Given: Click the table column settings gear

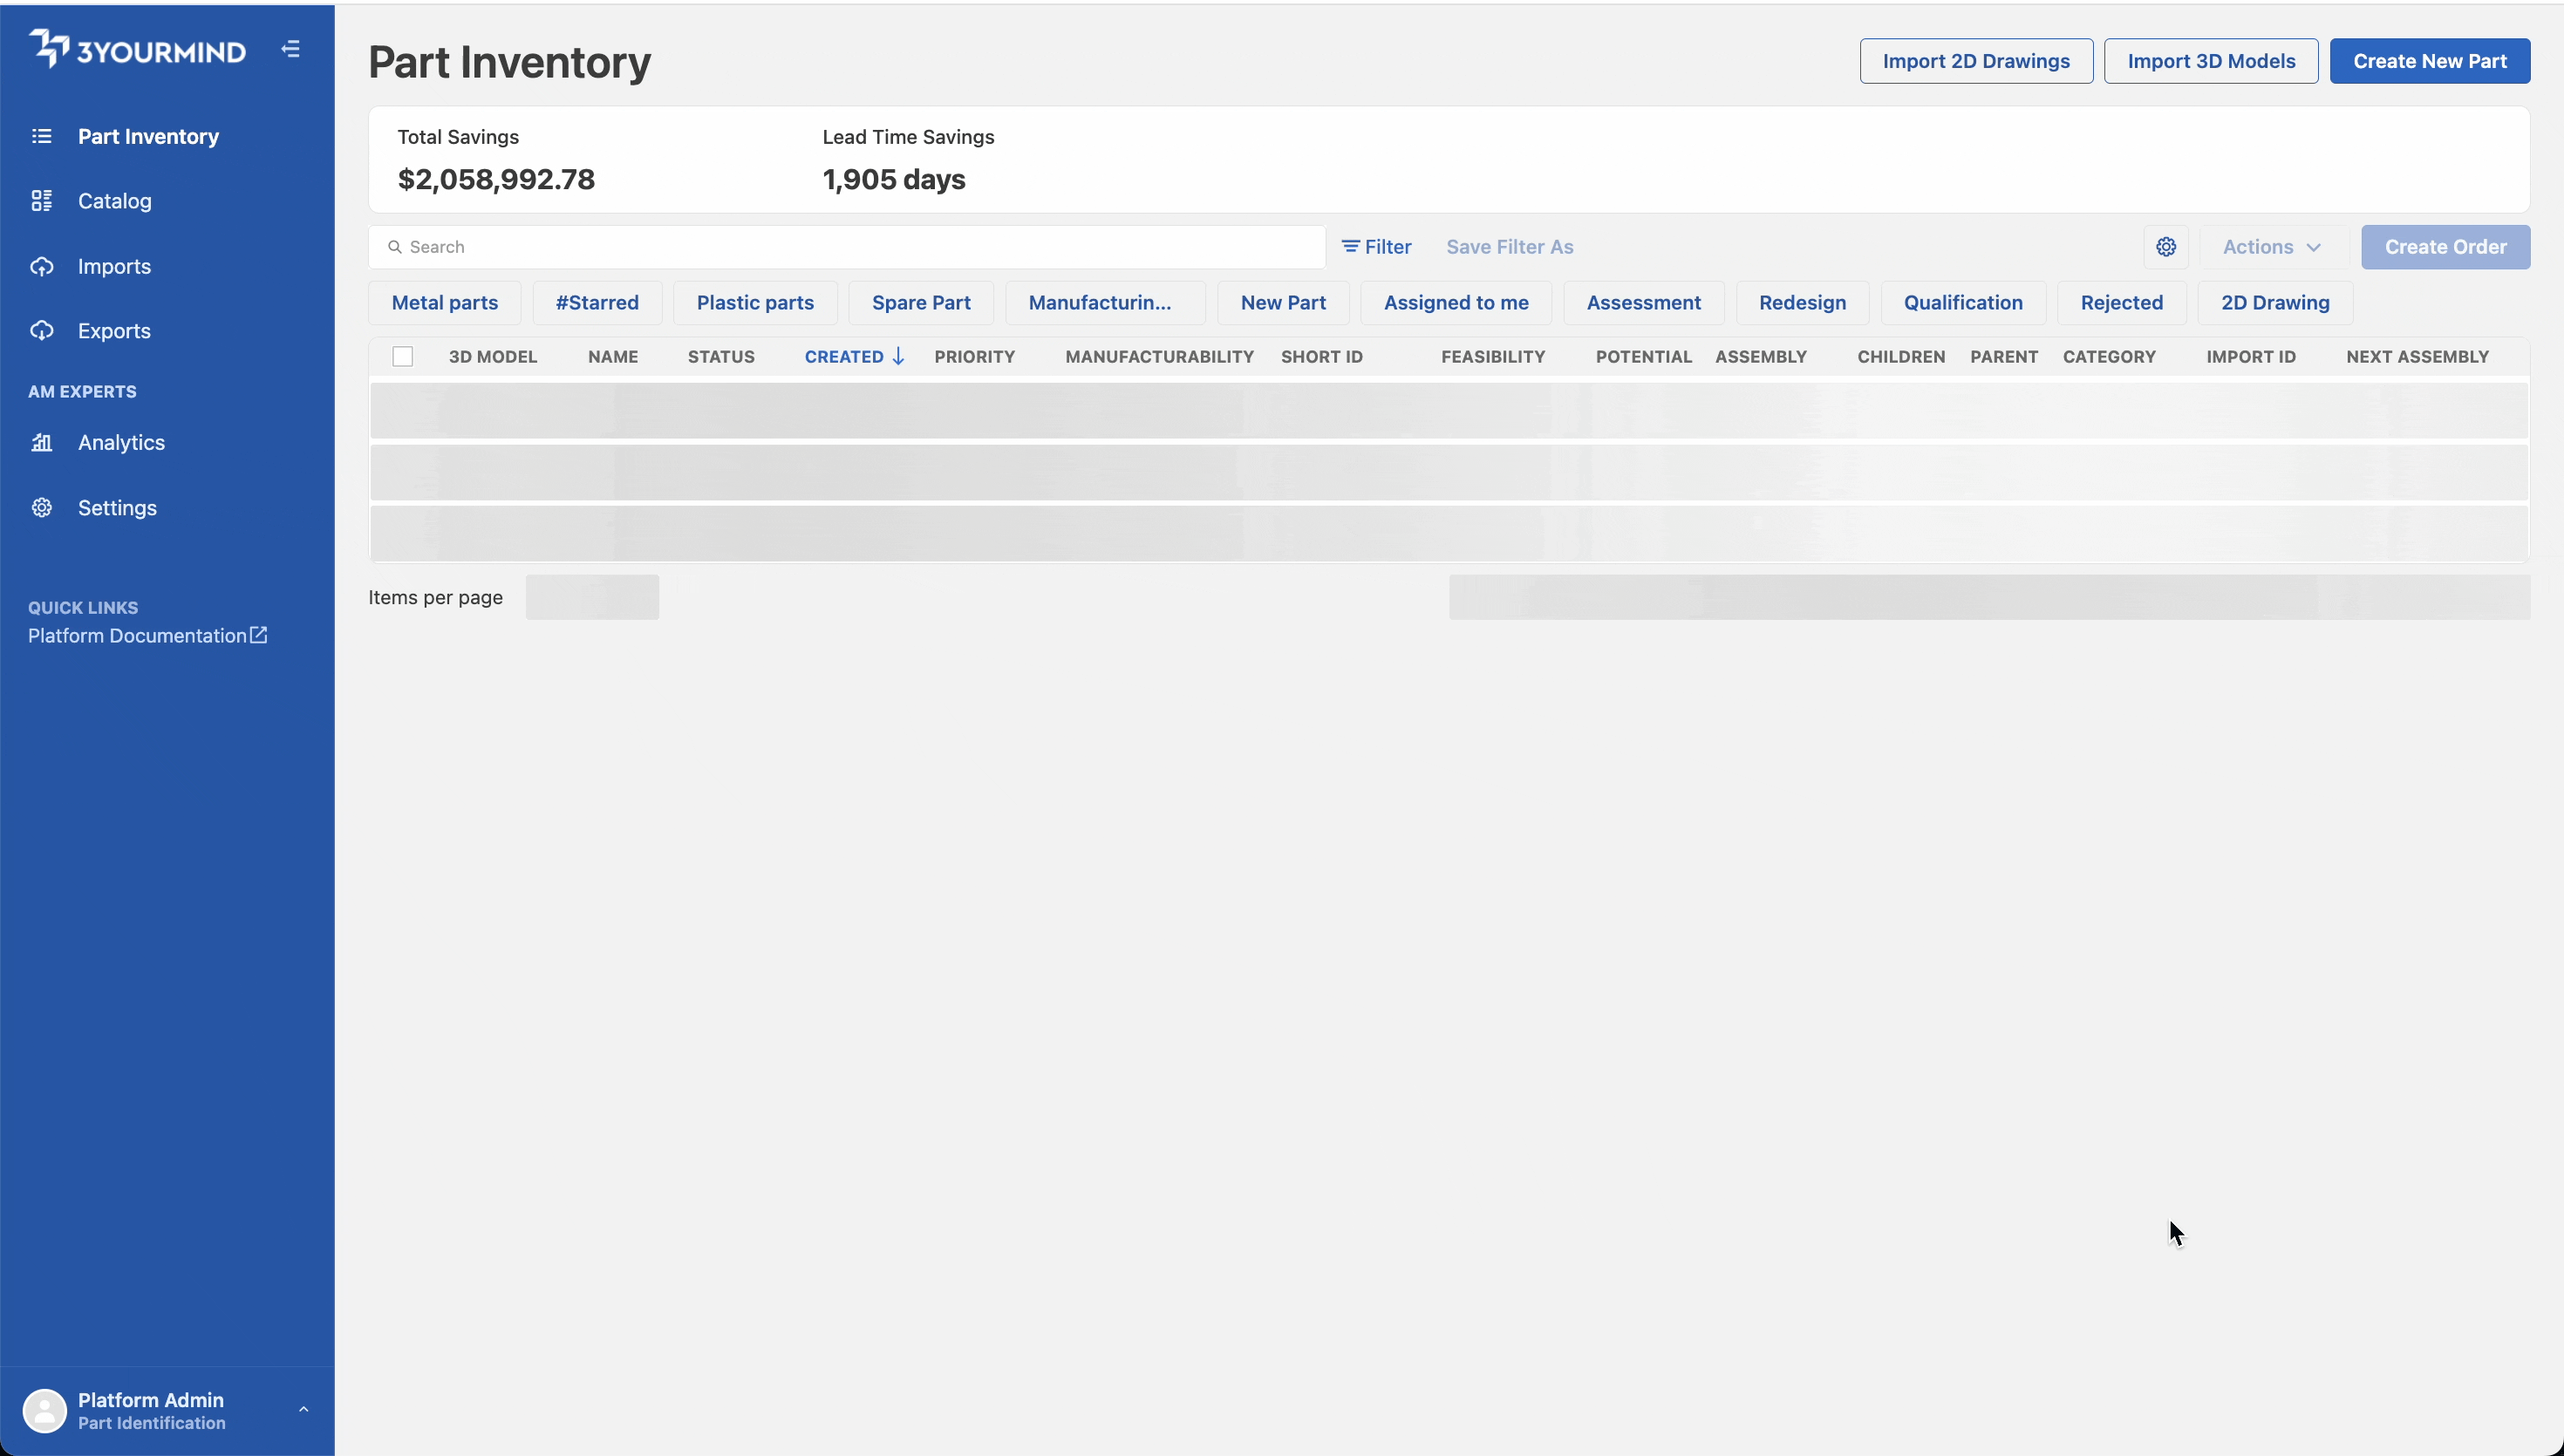Looking at the screenshot, I should point(2166,247).
